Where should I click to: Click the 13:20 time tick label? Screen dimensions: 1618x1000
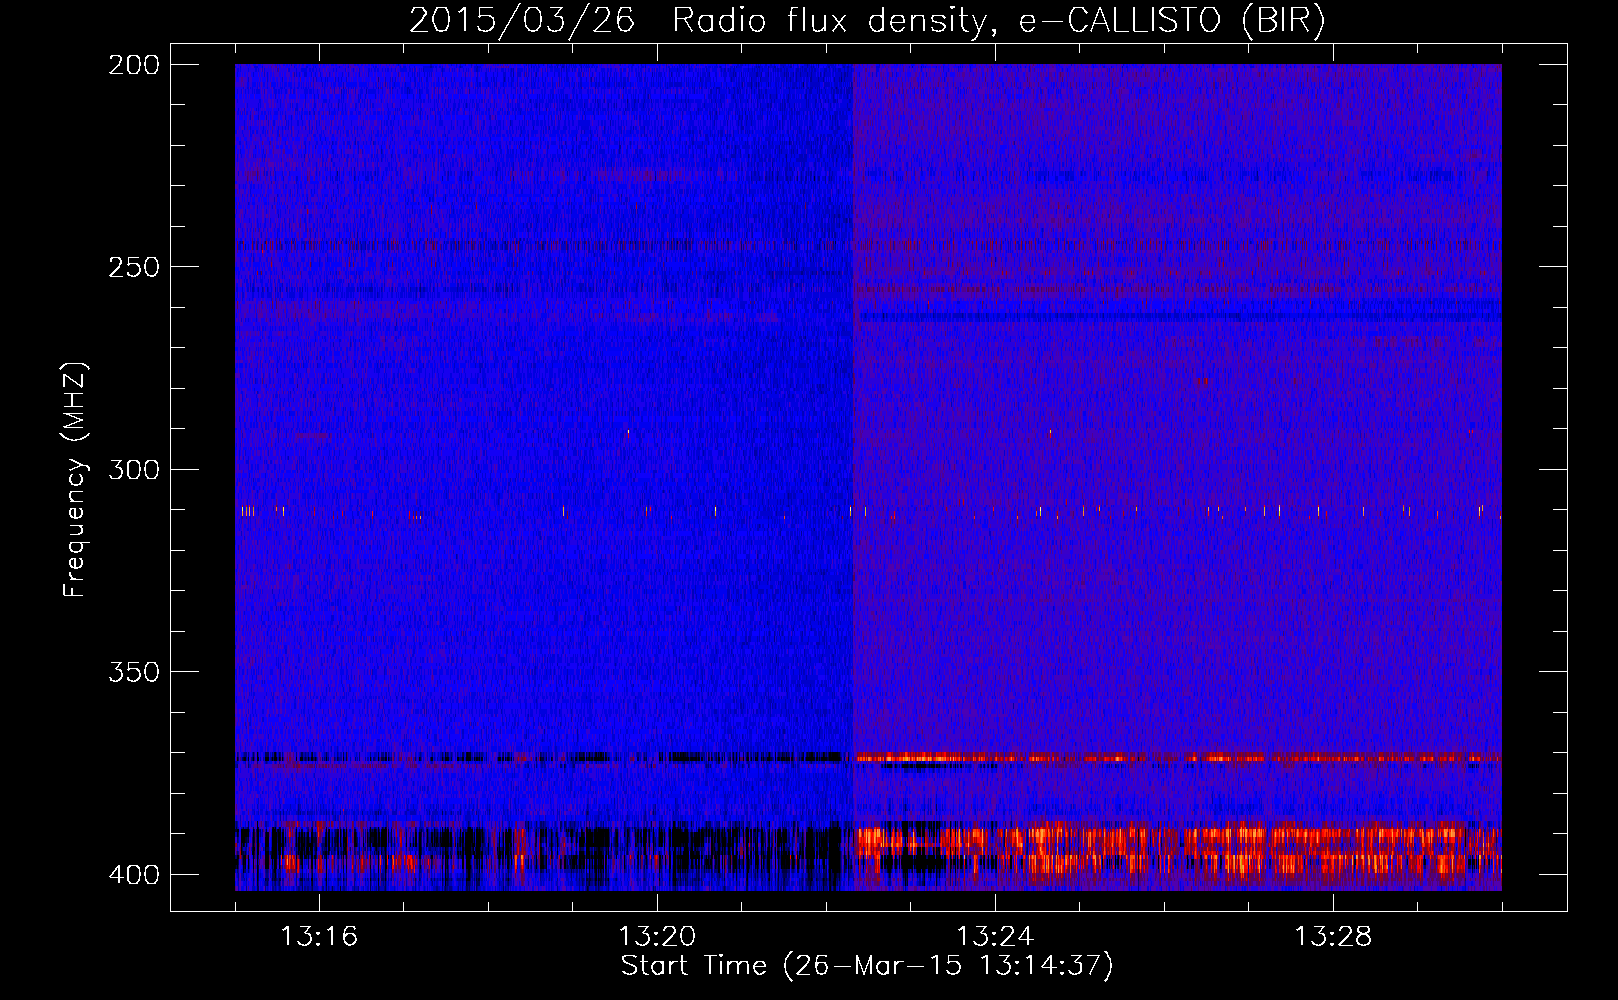pos(657,937)
